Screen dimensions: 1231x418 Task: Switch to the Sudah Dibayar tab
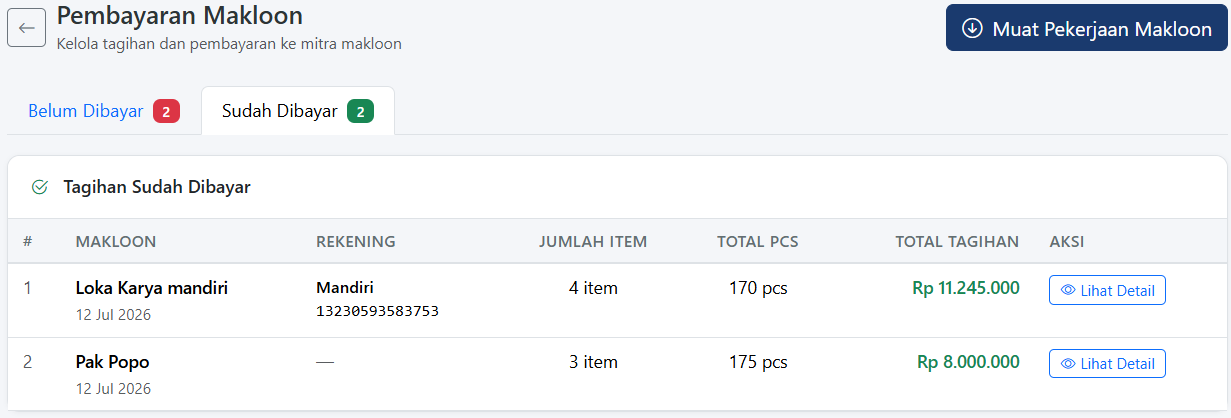click(298, 111)
